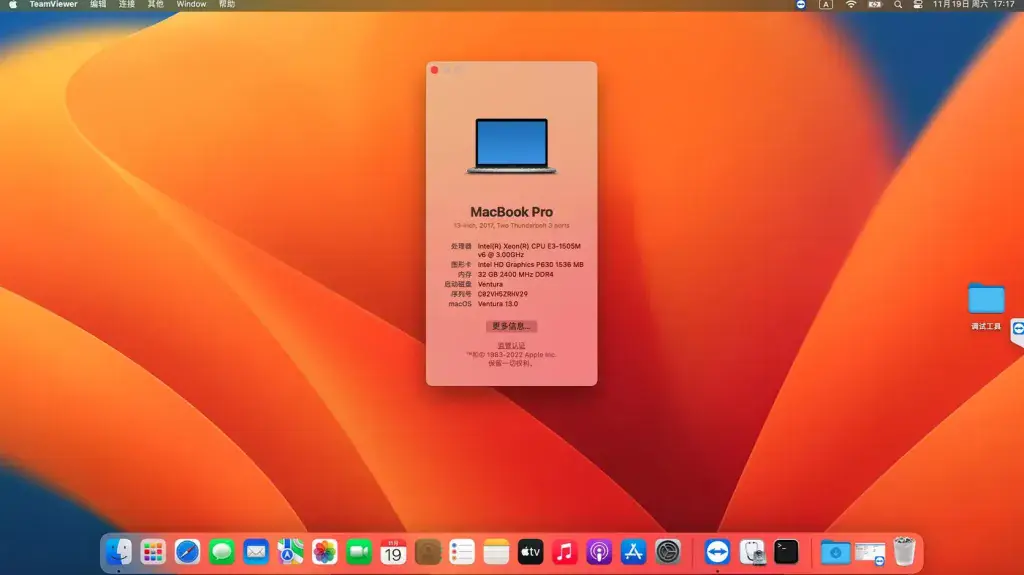Open the Wi-Fi status menu
1024x575 pixels.
pos(850,5)
